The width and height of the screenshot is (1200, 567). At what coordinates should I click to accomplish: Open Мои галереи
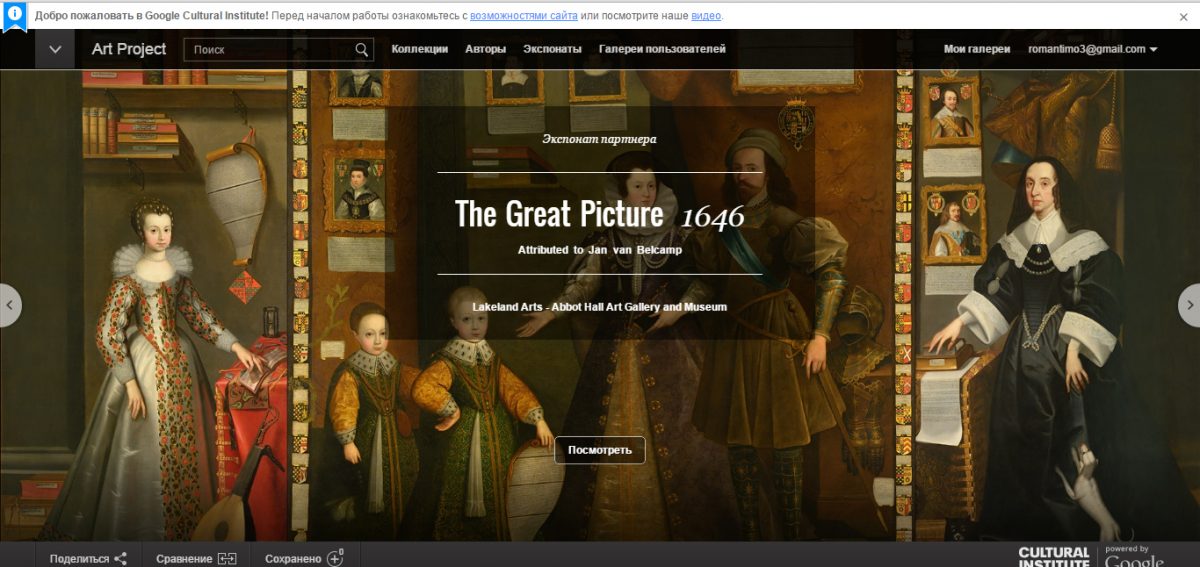(977, 49)
